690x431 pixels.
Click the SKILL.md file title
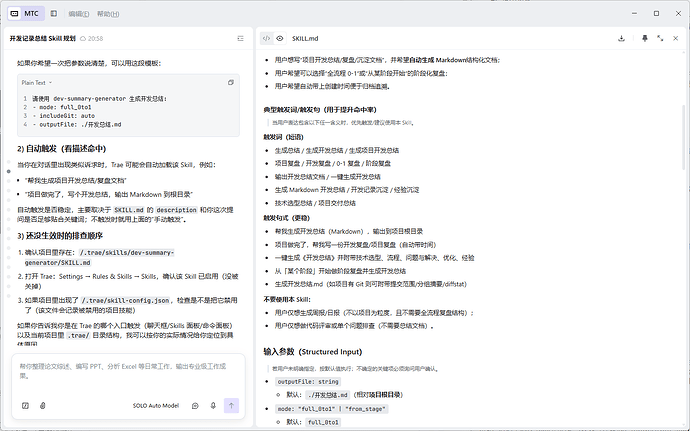click(x=305, y=39)
